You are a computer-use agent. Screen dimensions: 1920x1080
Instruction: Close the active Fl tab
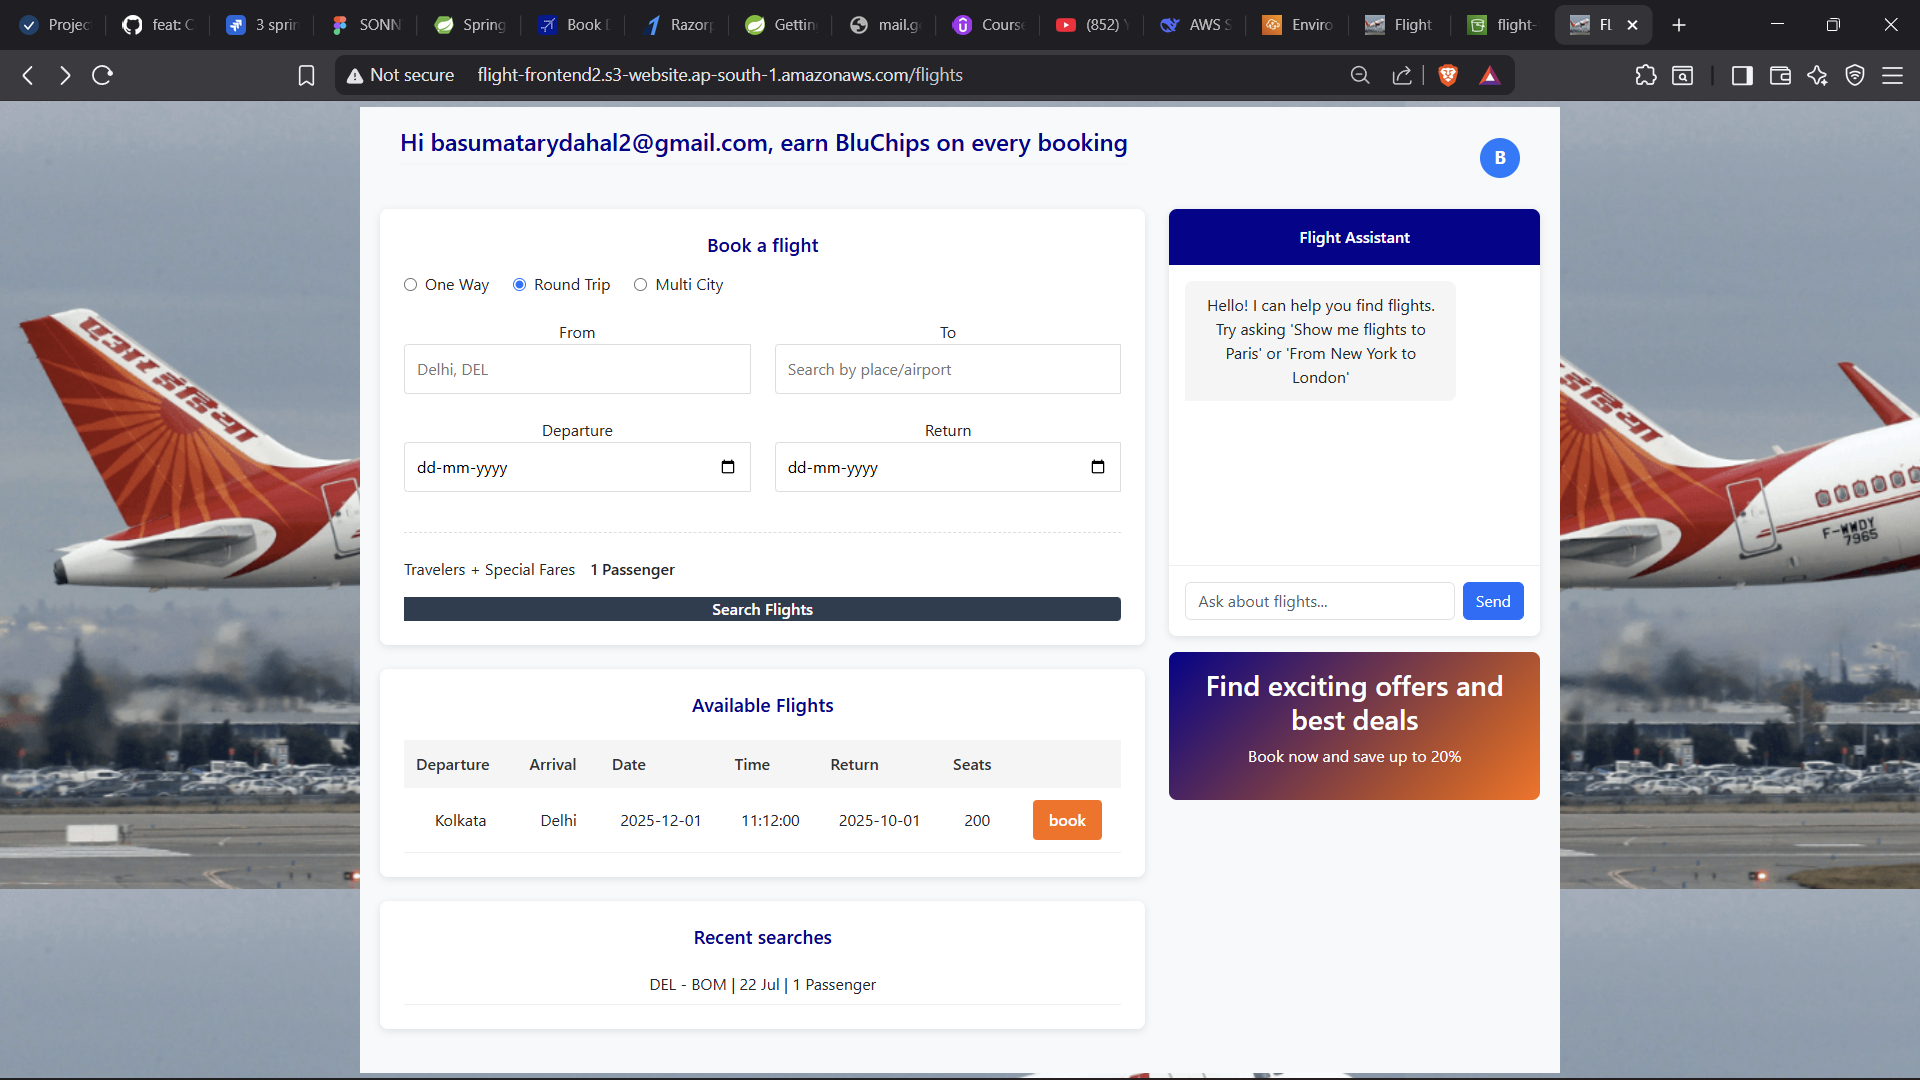click(1633, 25)
